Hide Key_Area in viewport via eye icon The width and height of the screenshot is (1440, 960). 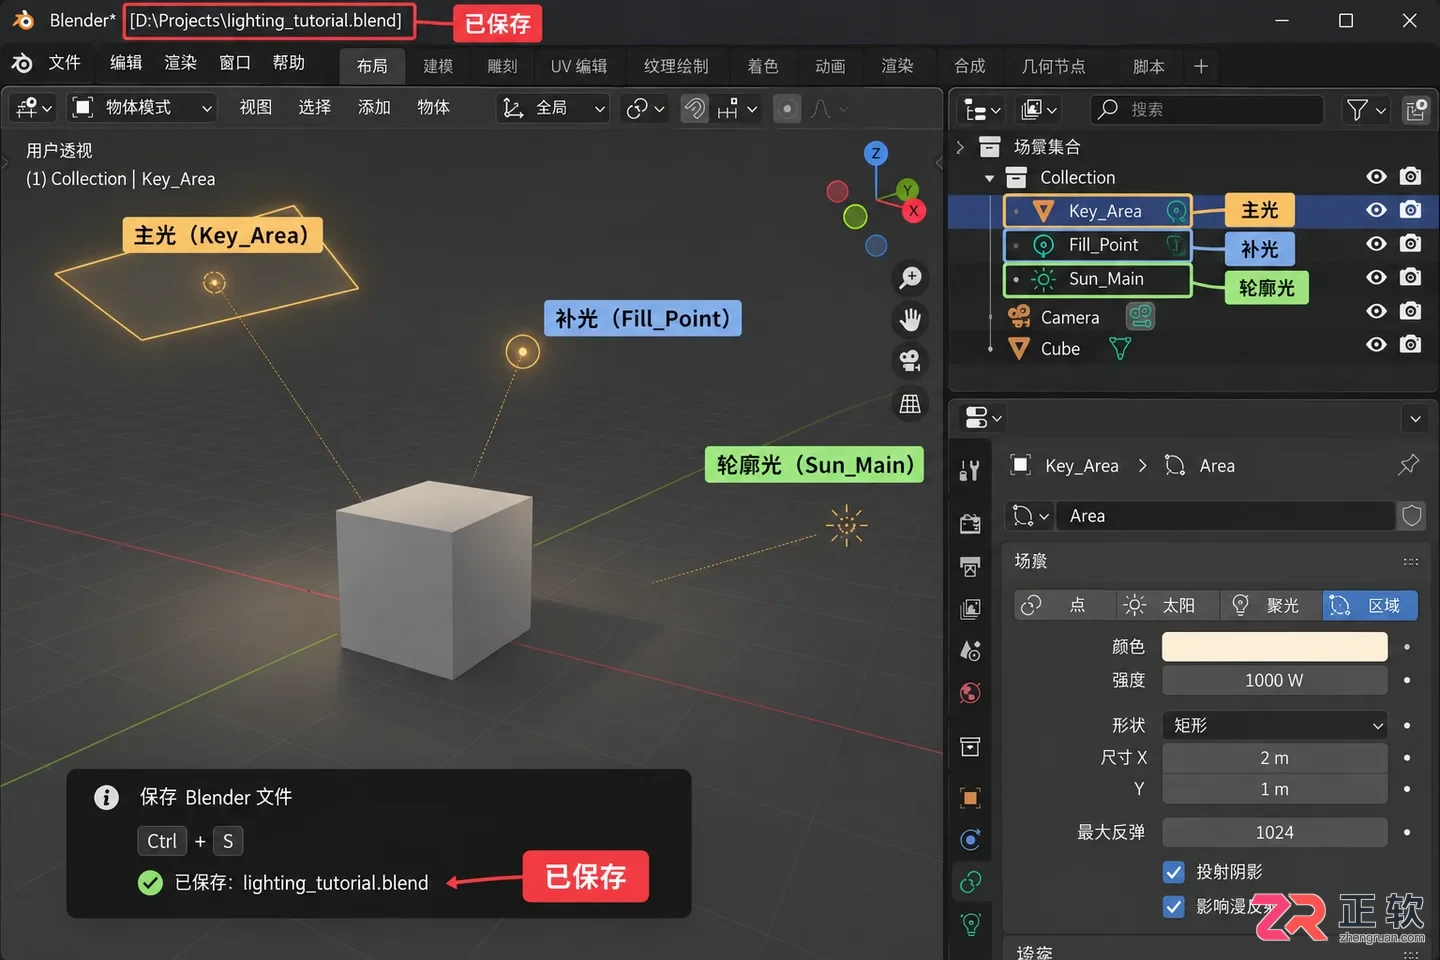(1377, 210)
